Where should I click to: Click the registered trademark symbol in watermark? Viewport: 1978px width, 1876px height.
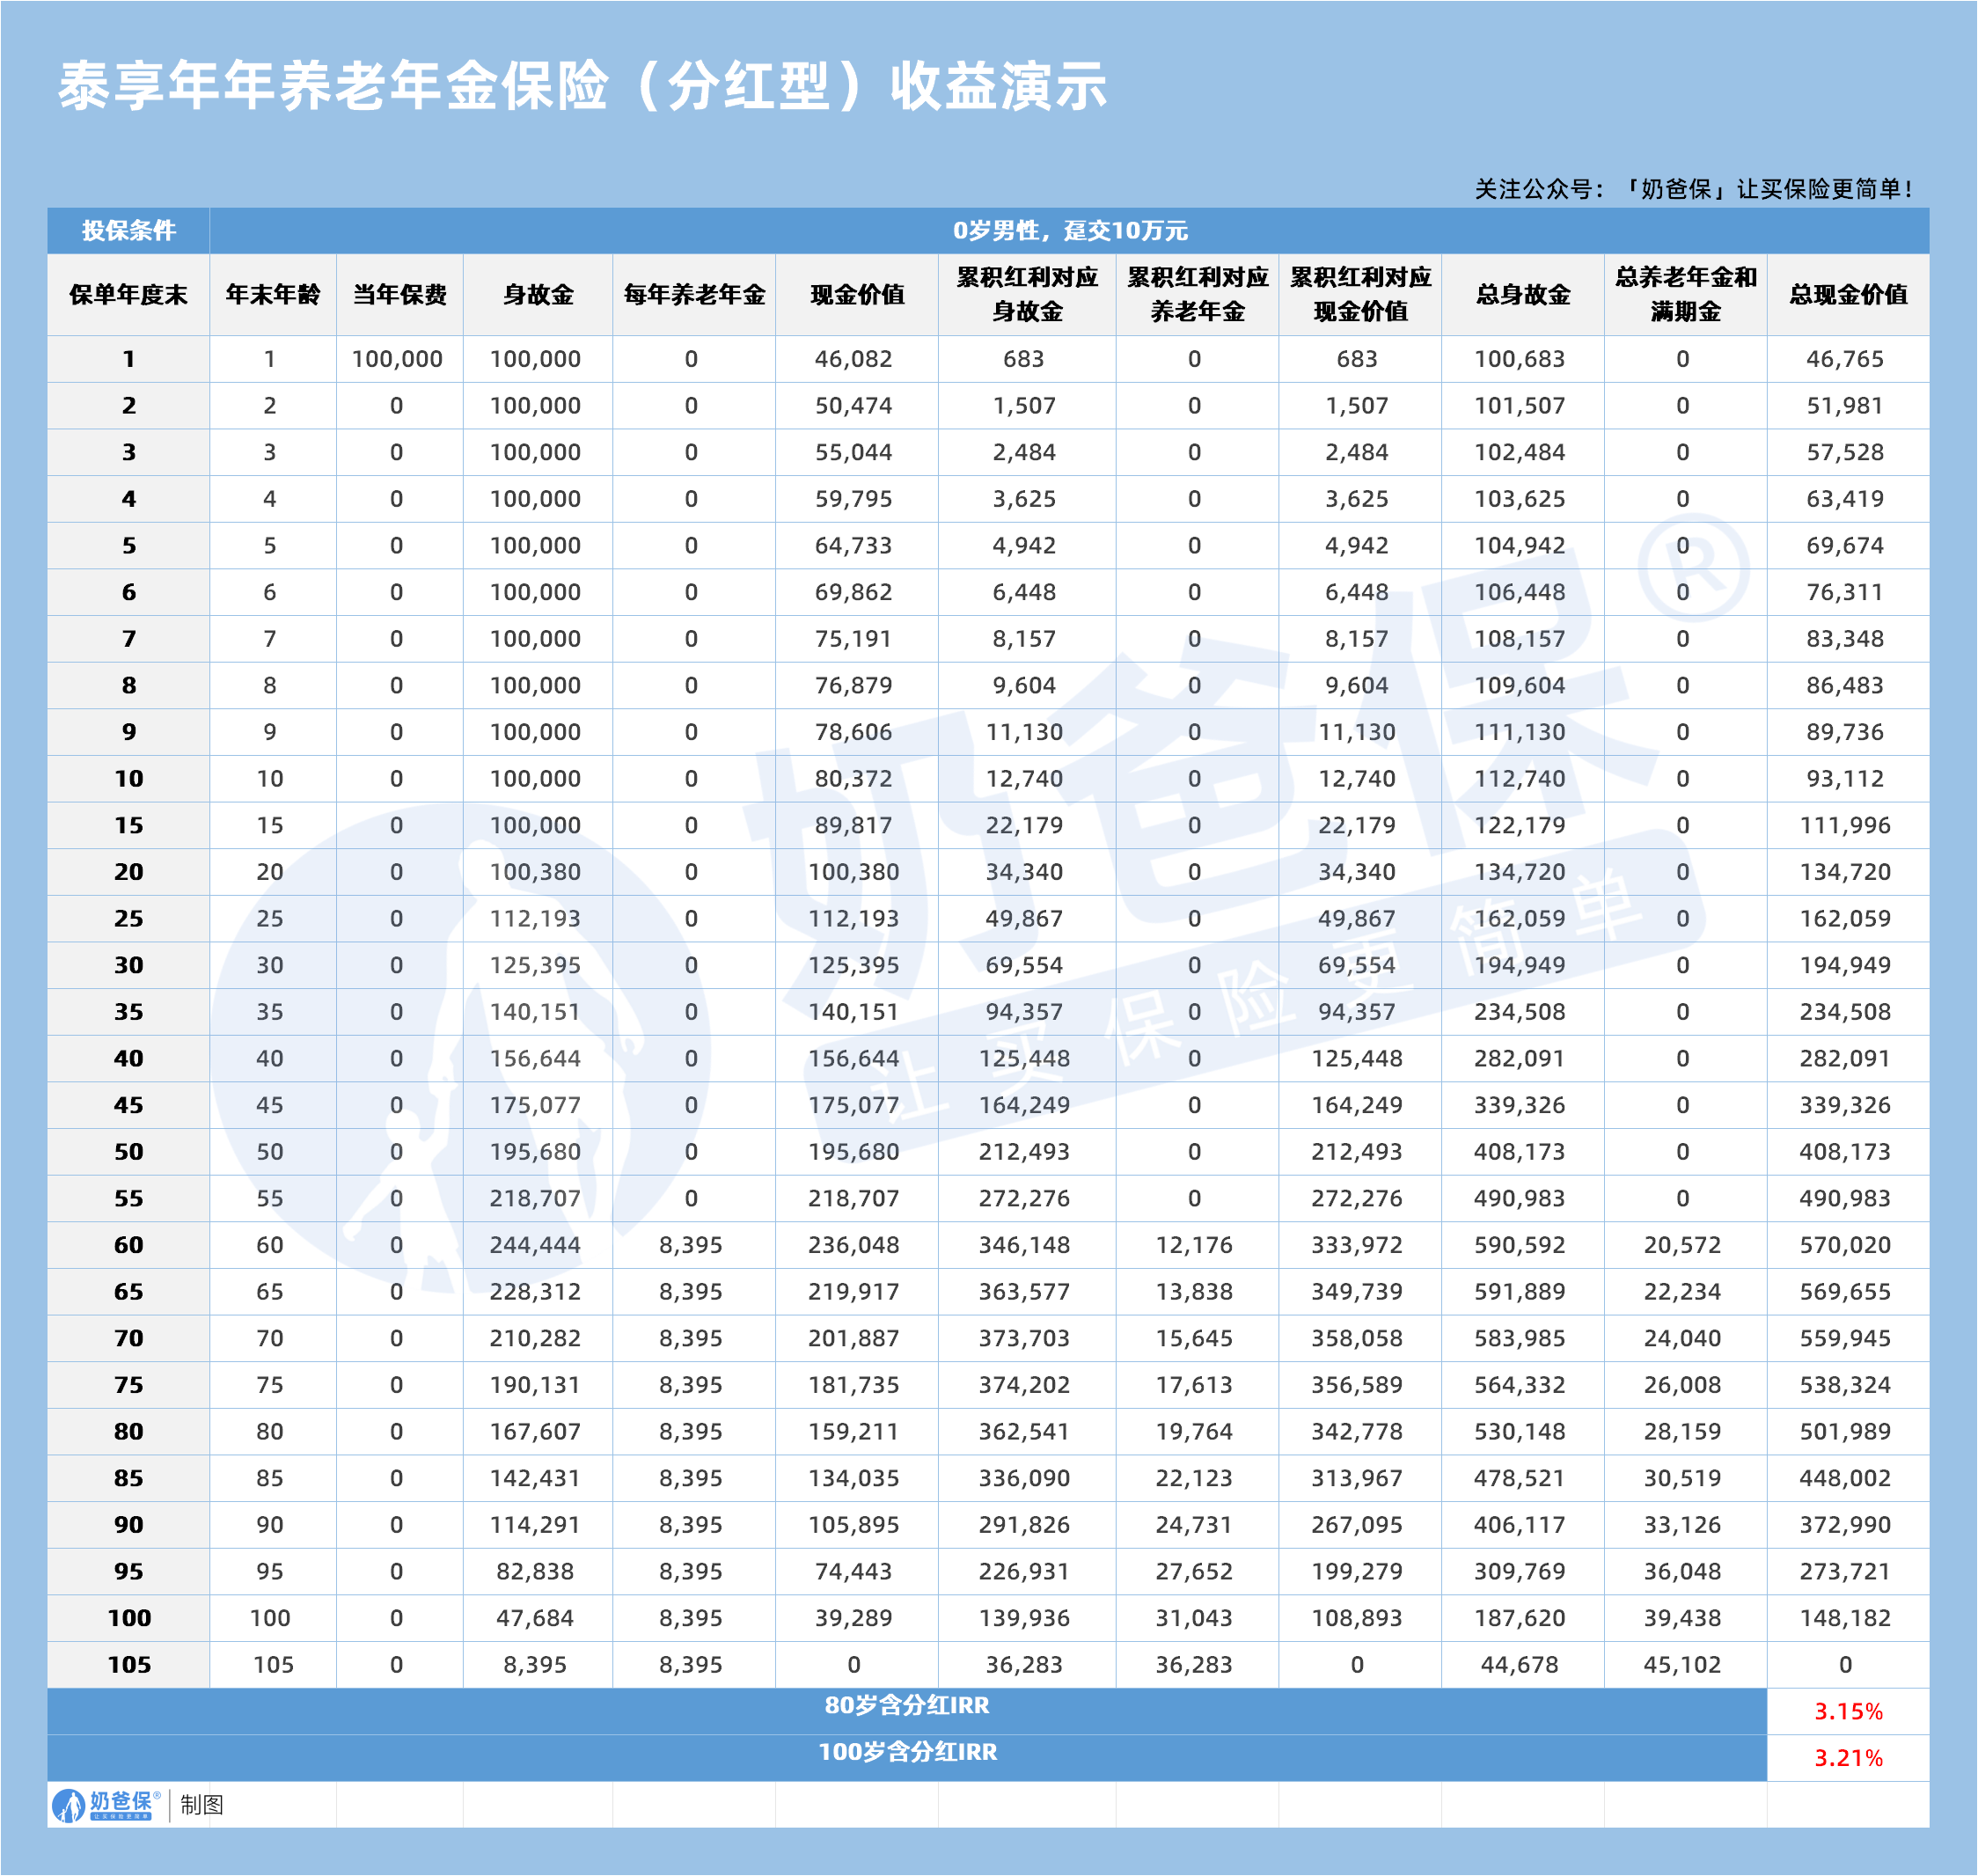pos(1694,567)
